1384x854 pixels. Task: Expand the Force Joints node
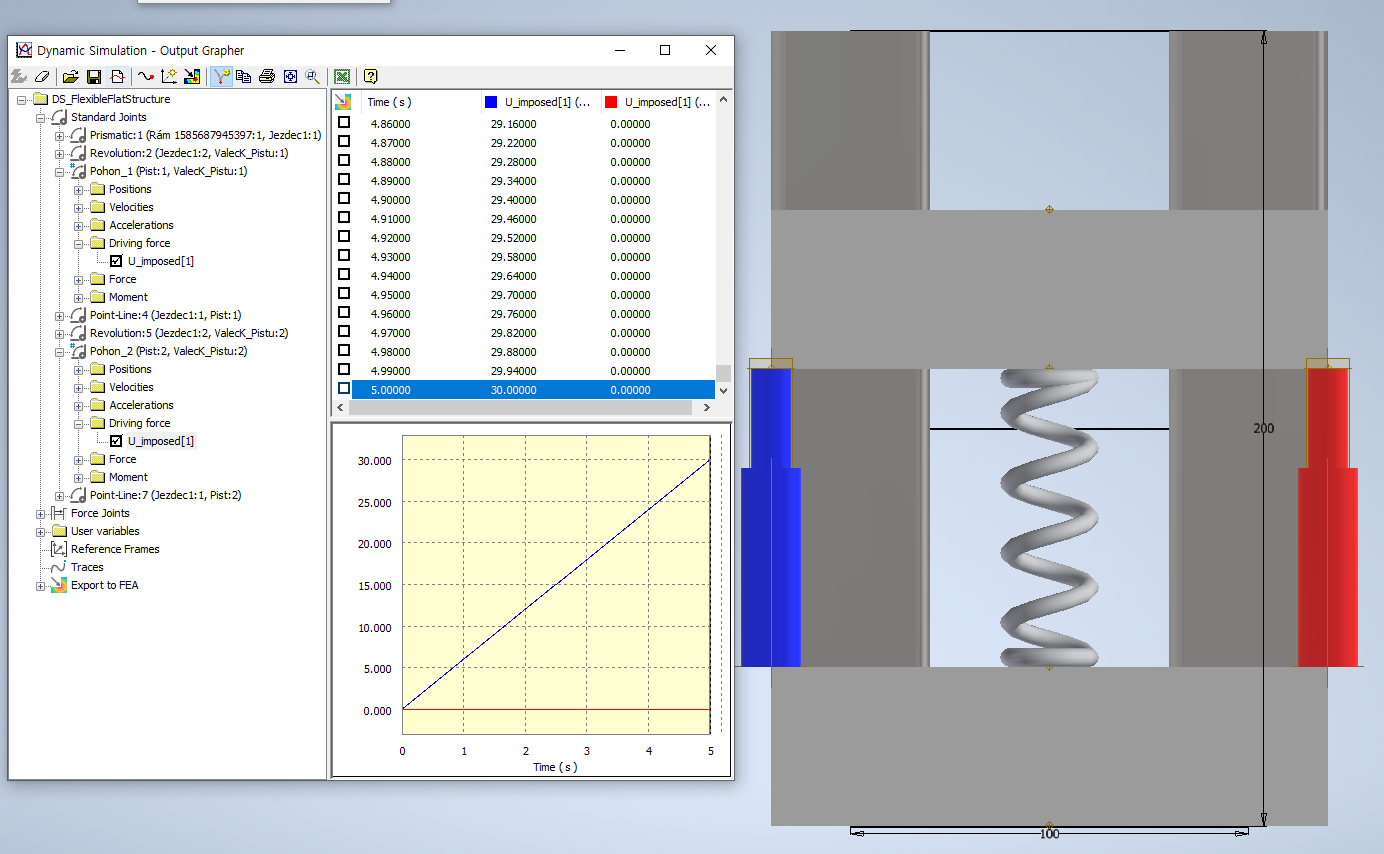pyautogui.click(x=40, y=513)
